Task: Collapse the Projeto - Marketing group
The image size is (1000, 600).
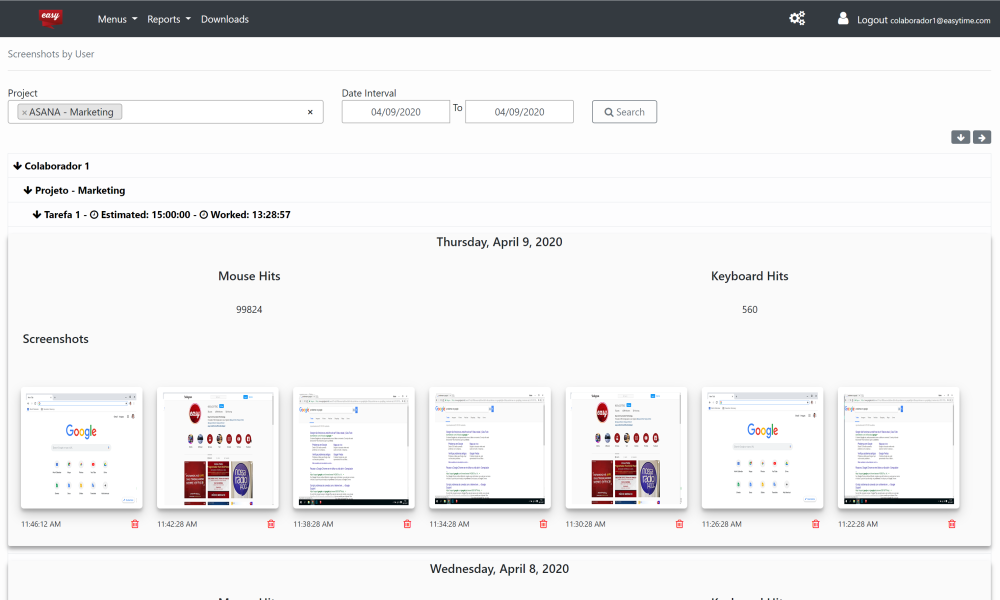Action: point(28,190)
